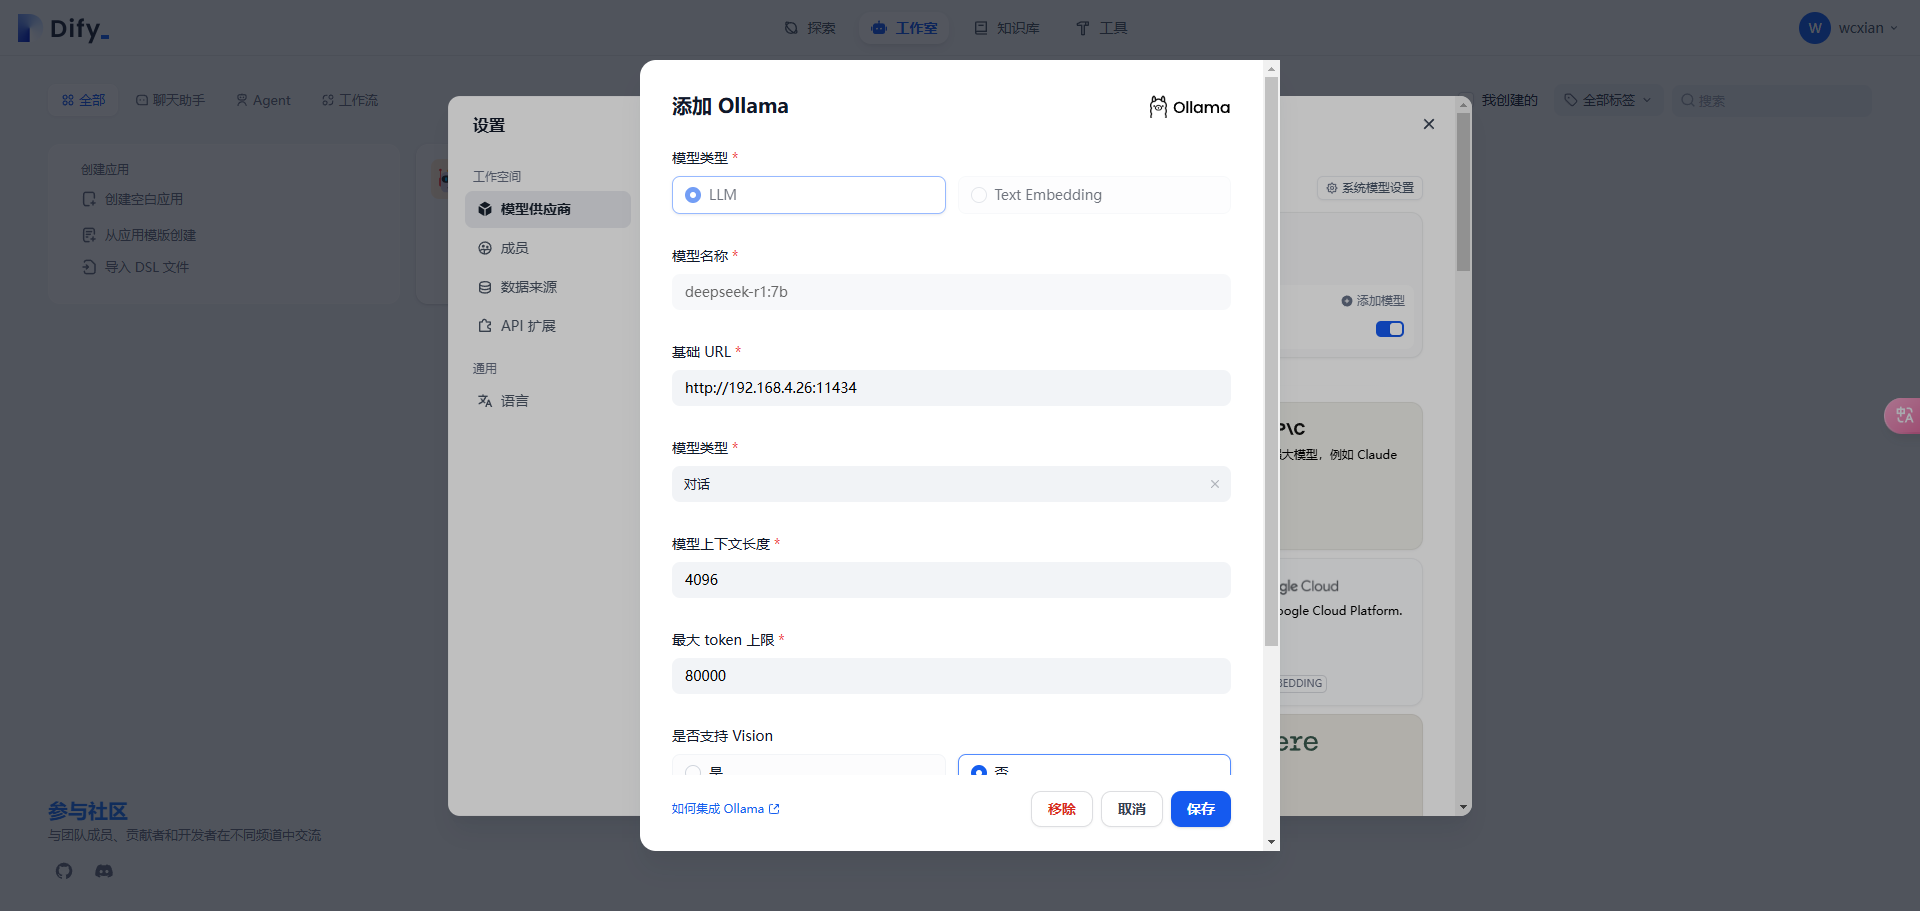Image resolution: width=1920 pixels, height=911 pixels.
Task: Click the pink translate floating icon
Action: (1903, 415)
